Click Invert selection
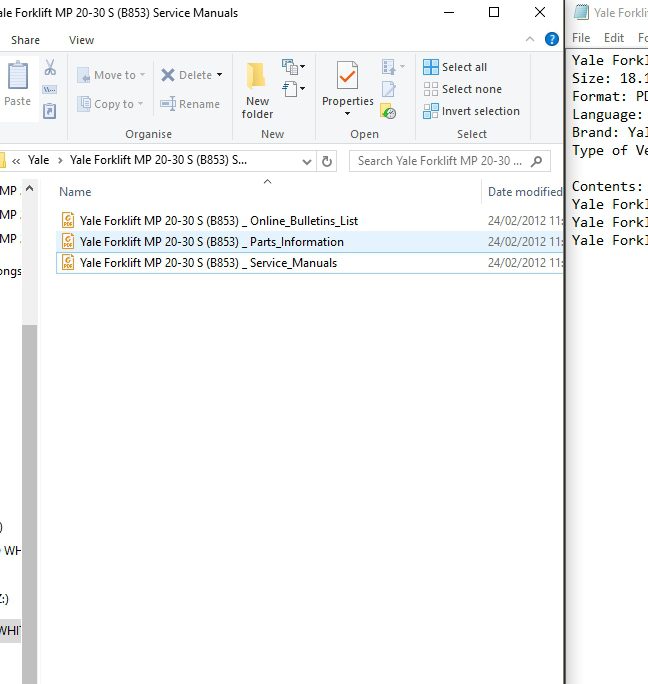The height and width of the screenshot is (684, 648). [471, 111]
